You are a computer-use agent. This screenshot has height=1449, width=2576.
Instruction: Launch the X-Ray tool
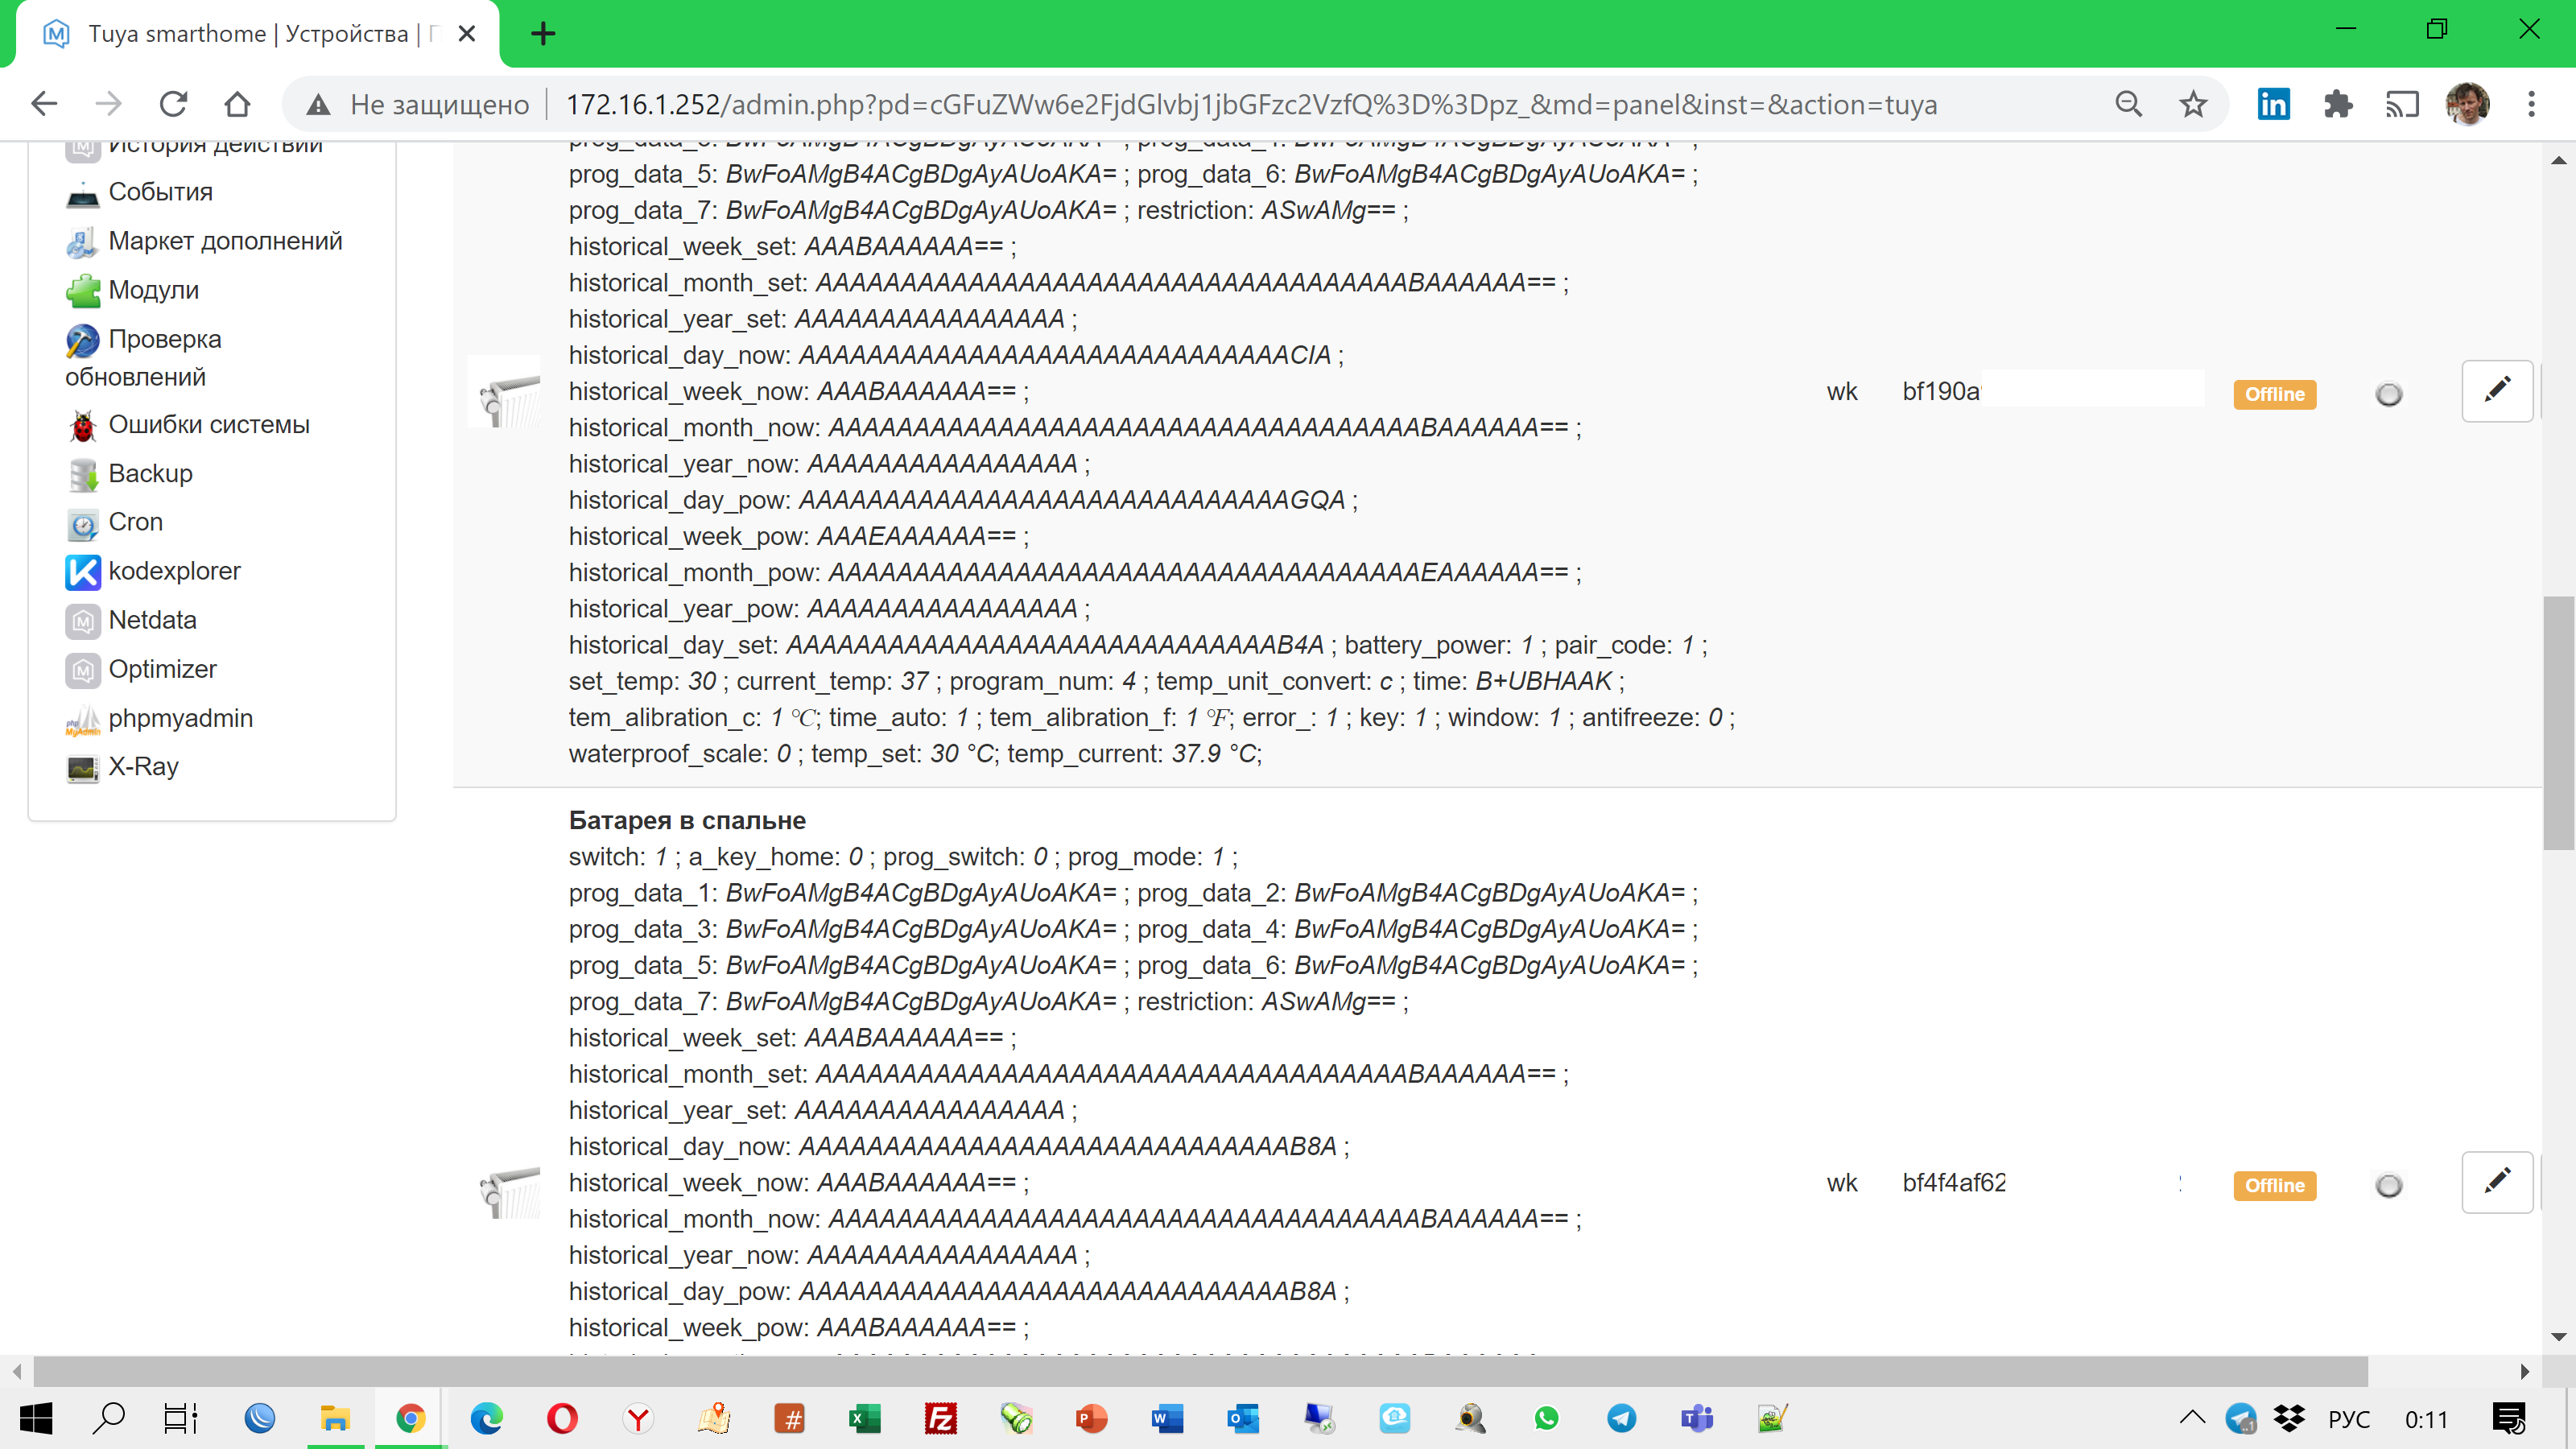[143, 766]
